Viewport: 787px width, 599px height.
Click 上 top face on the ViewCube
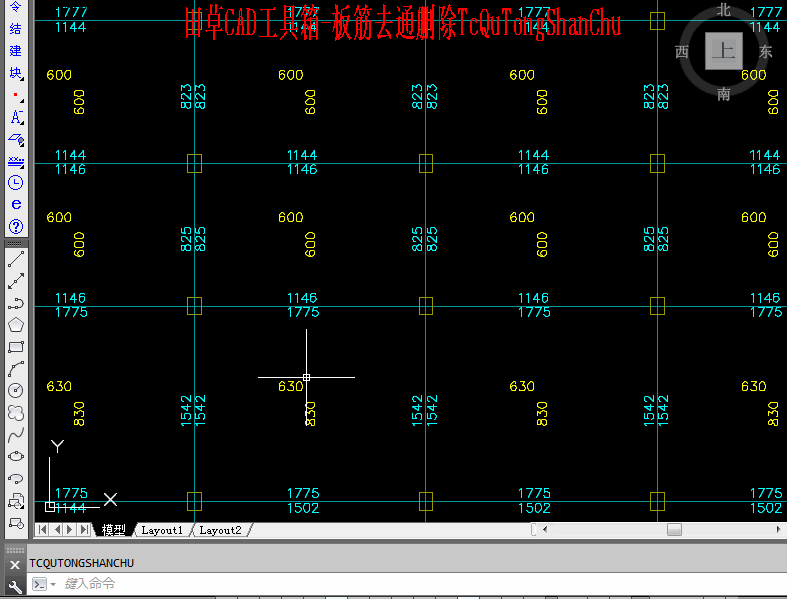pos(723,51)
